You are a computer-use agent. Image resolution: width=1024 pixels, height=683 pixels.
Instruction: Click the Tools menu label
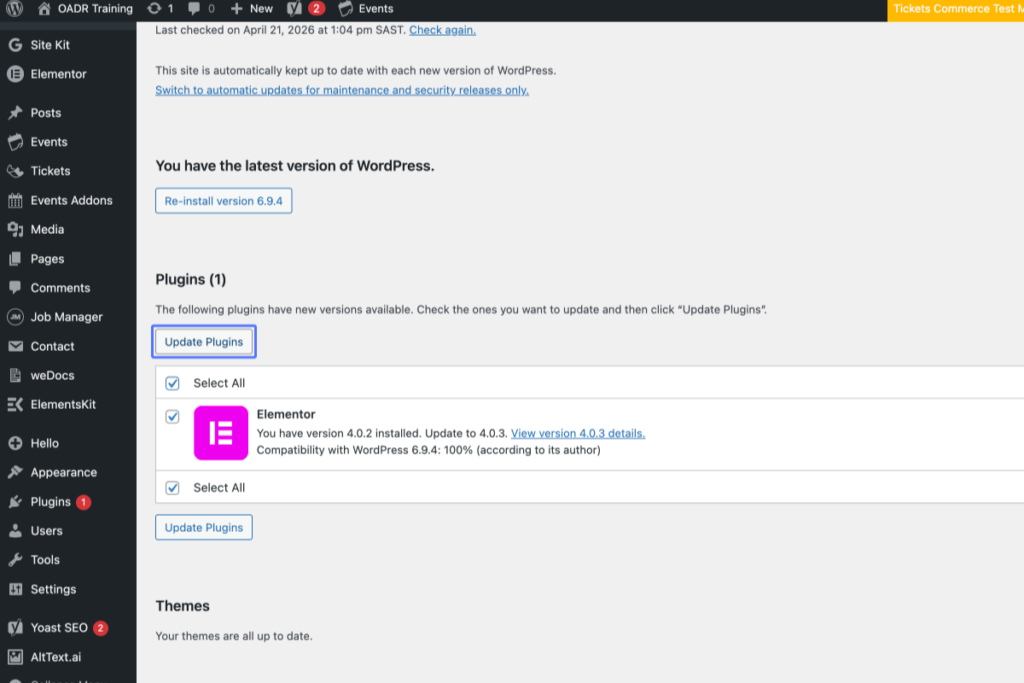click(45, 560)
